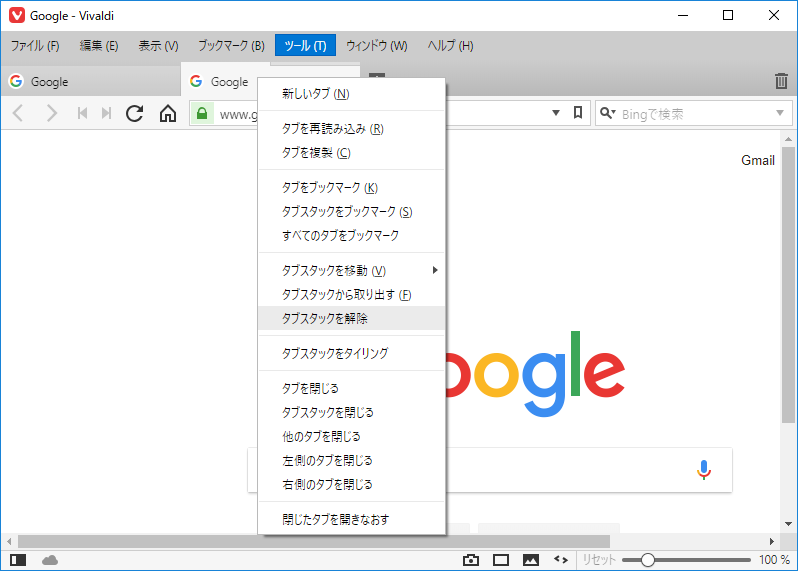Viewport: 798px width, 571px height.
Task: Choose タブスタックから取り出す (F)
Action: coord(352,295)
